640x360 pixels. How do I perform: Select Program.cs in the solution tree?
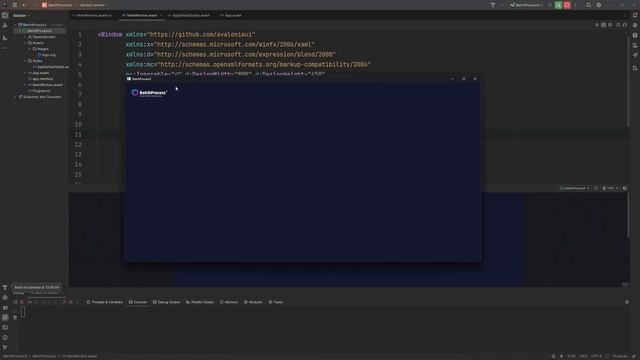(39, 91)
